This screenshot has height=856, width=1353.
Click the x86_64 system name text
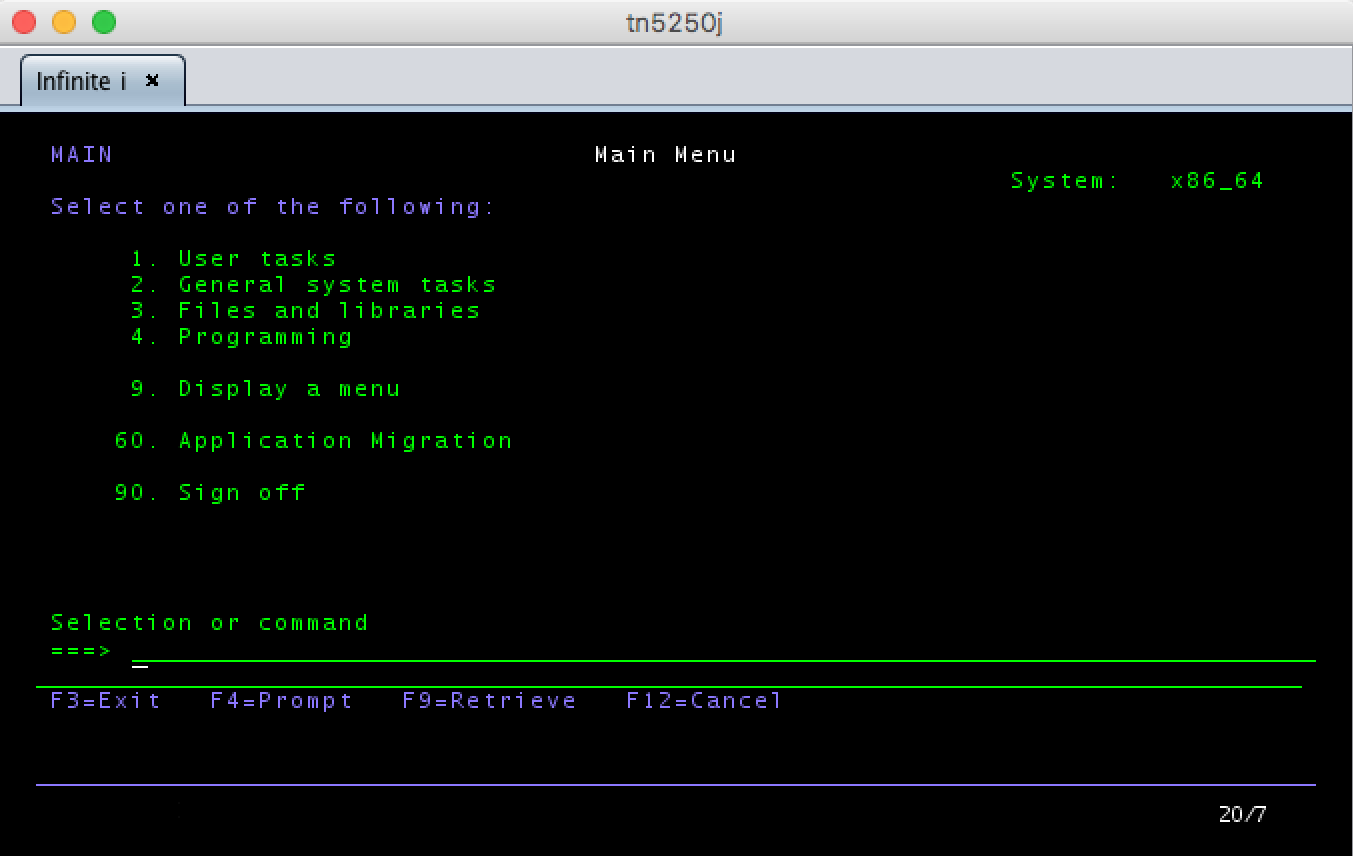(x=1217, y=181)
